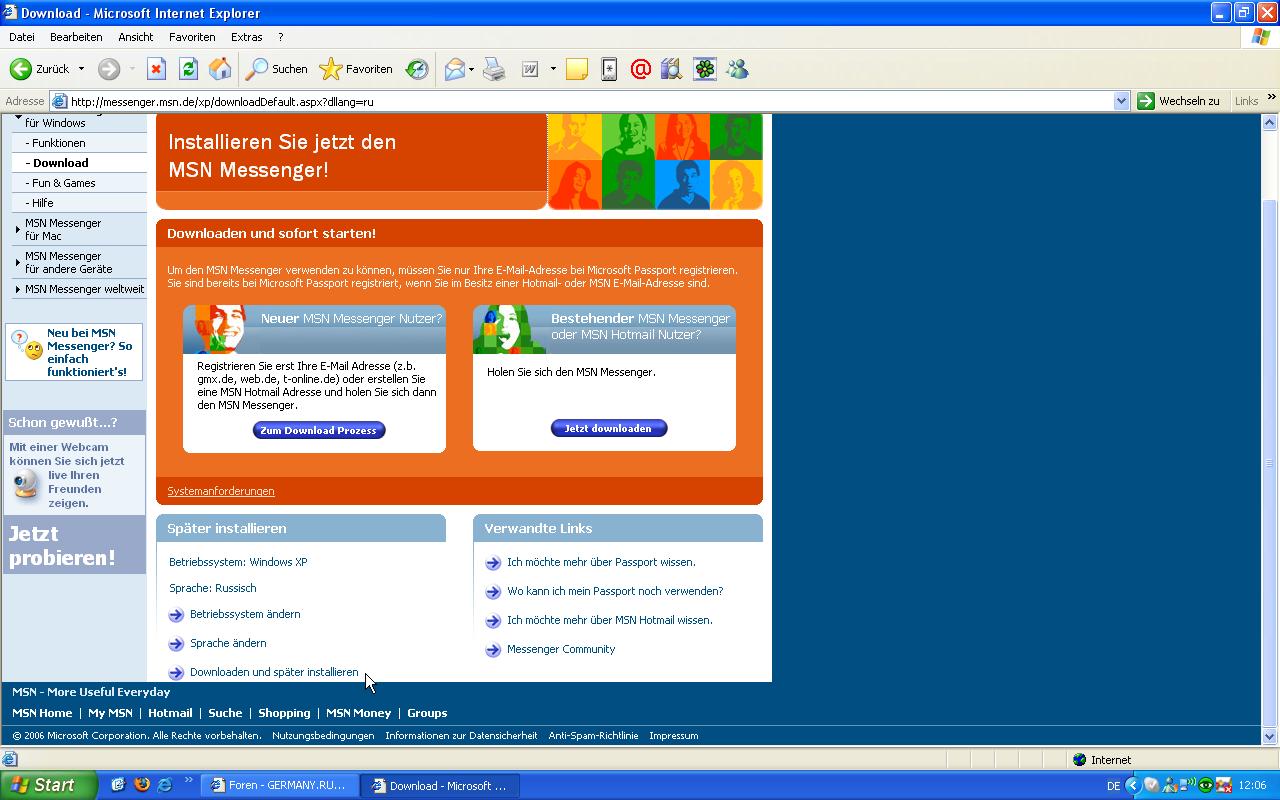Open the Favoriten star panel
The height and width of the screenshot is (800, 1280).
[356, 69]
